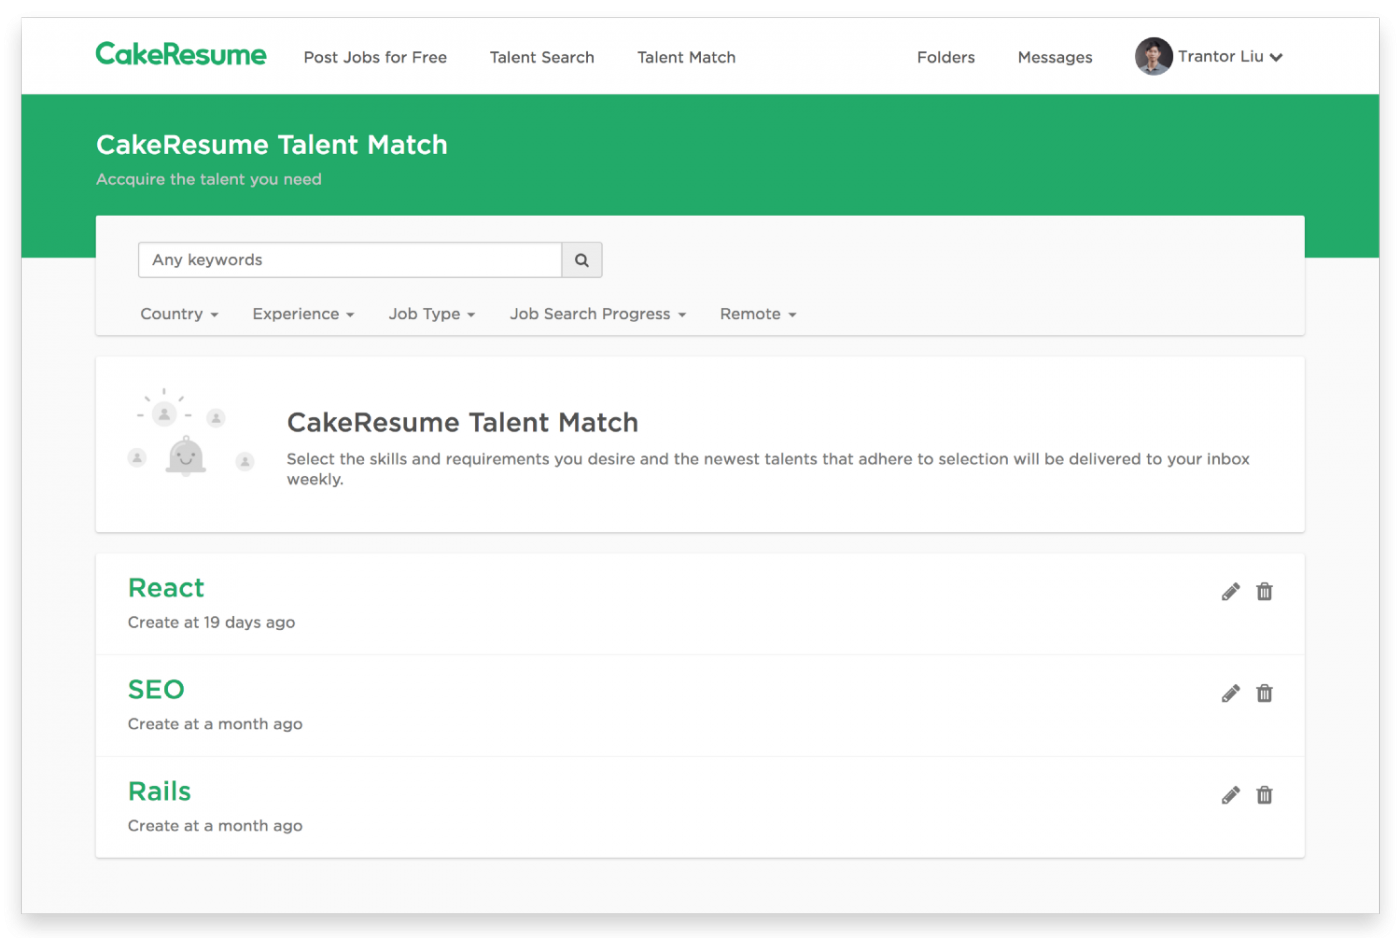Focus the Any keywords search field
The height and width of the screenshot is (938, 1400).
(x=350, y=260)
